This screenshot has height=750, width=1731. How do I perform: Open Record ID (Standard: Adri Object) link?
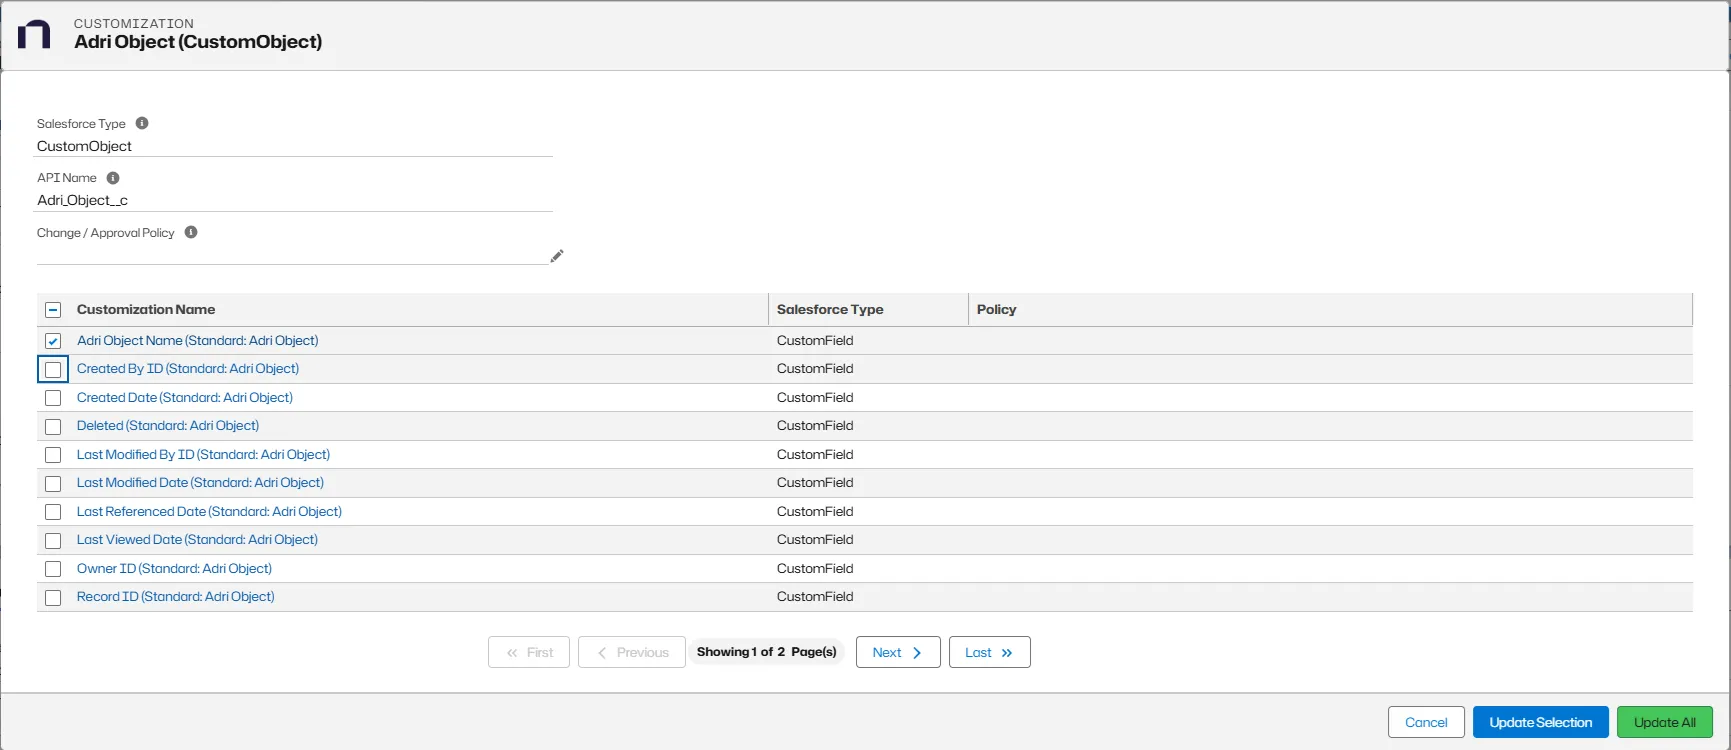click(176, 596)
